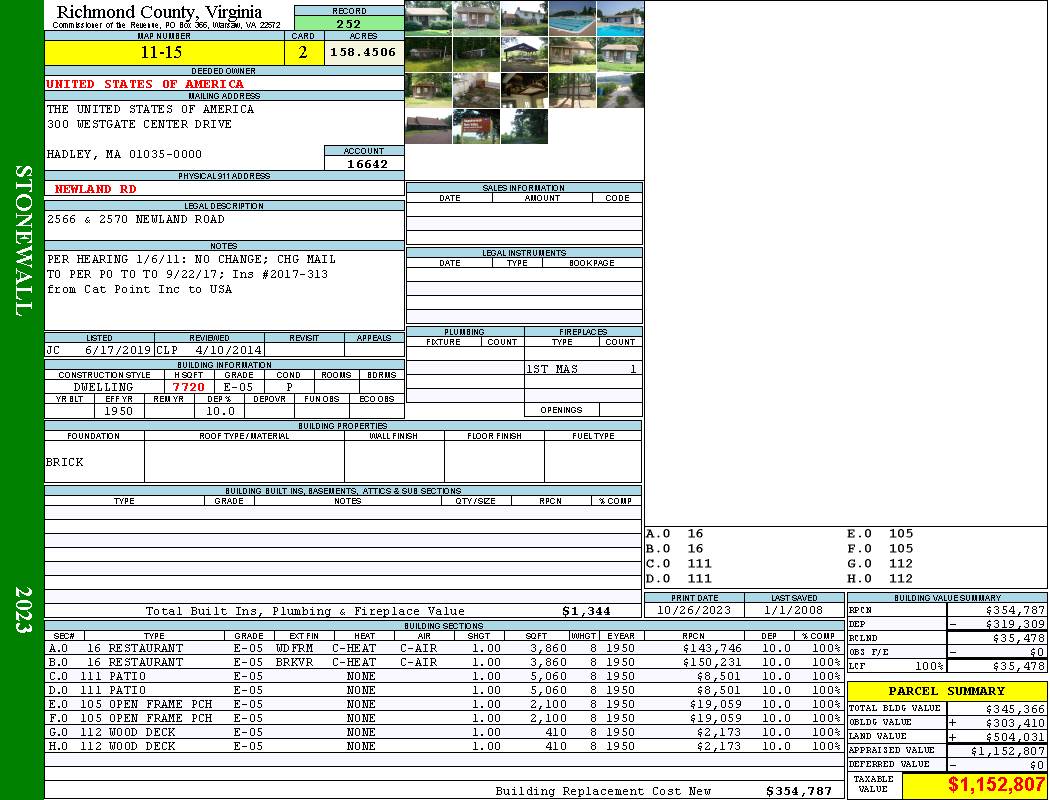Click the account number 16642
The height and width of the screenshot is (800, 1050).
coord(366,164)
